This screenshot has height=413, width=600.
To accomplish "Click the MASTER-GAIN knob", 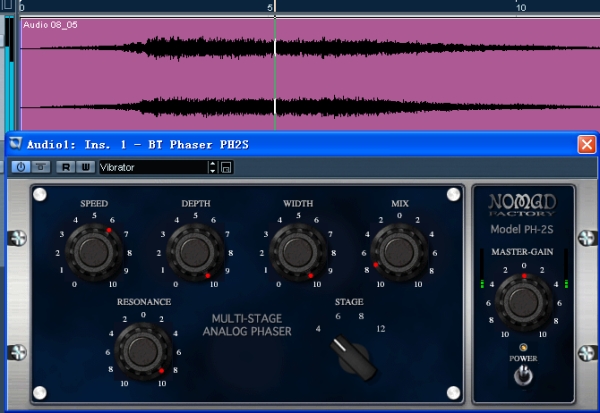I will pos(523,302).
